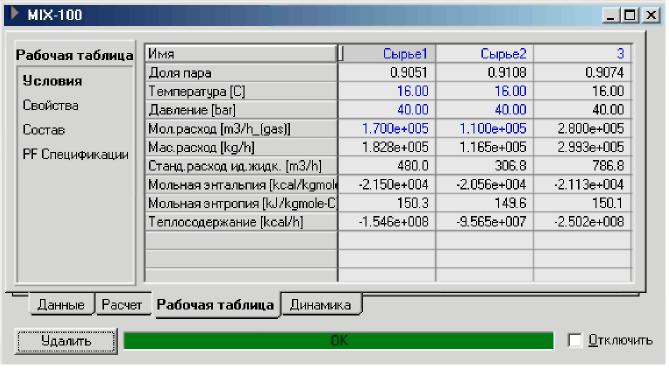The height and width of the screenshot is (369, 669).
Task: Click the mass flow value 1.165e+005
Action: tap(485, 147)
